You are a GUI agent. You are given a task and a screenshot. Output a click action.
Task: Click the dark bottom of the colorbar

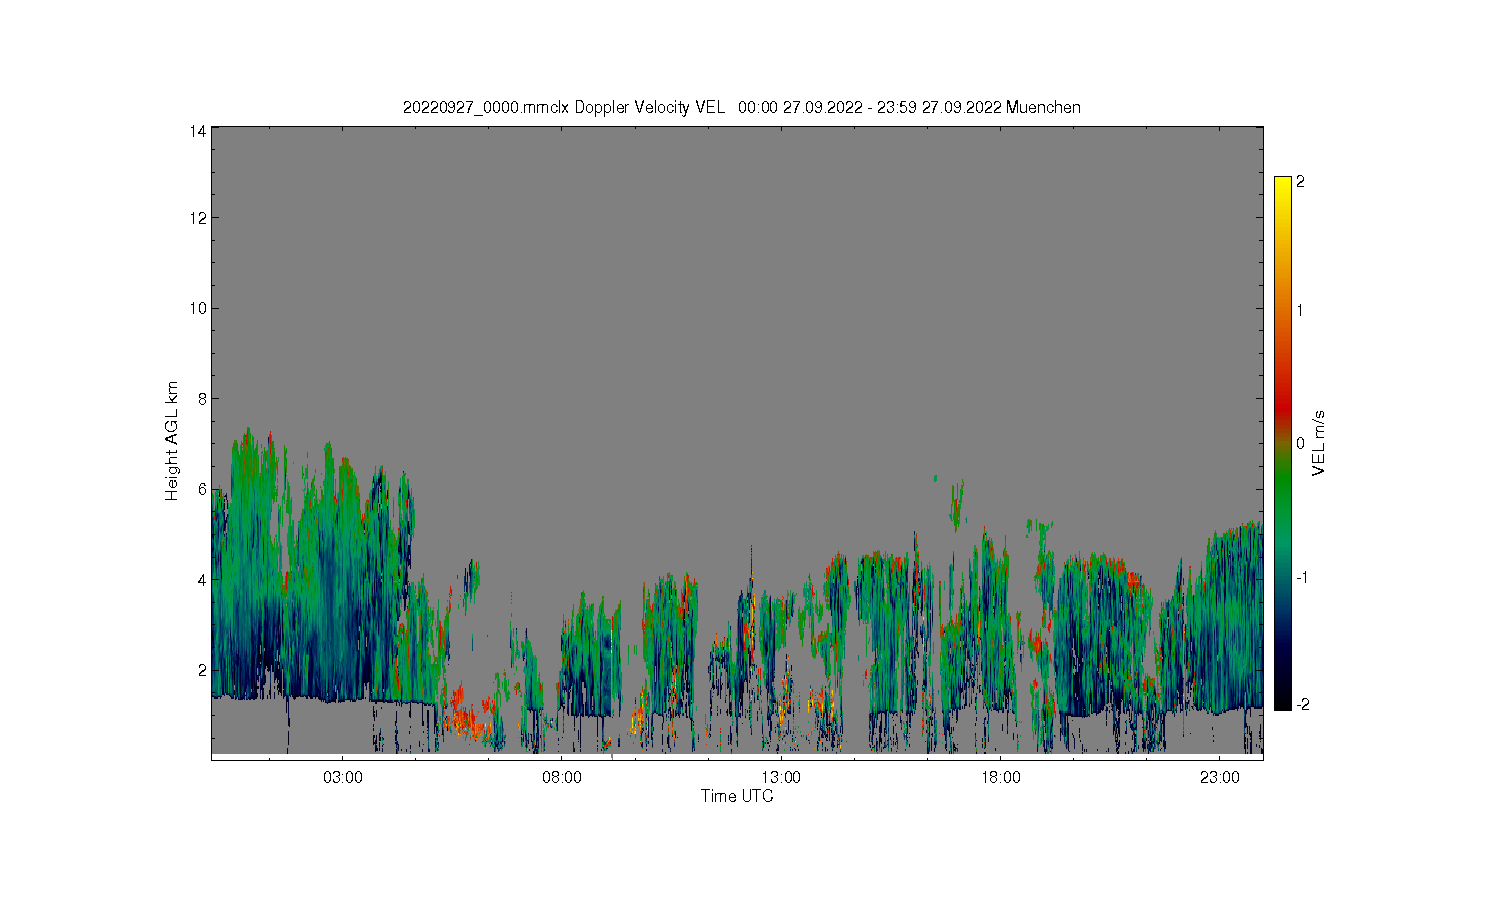pyautogui.click(x=1282, y=697)
